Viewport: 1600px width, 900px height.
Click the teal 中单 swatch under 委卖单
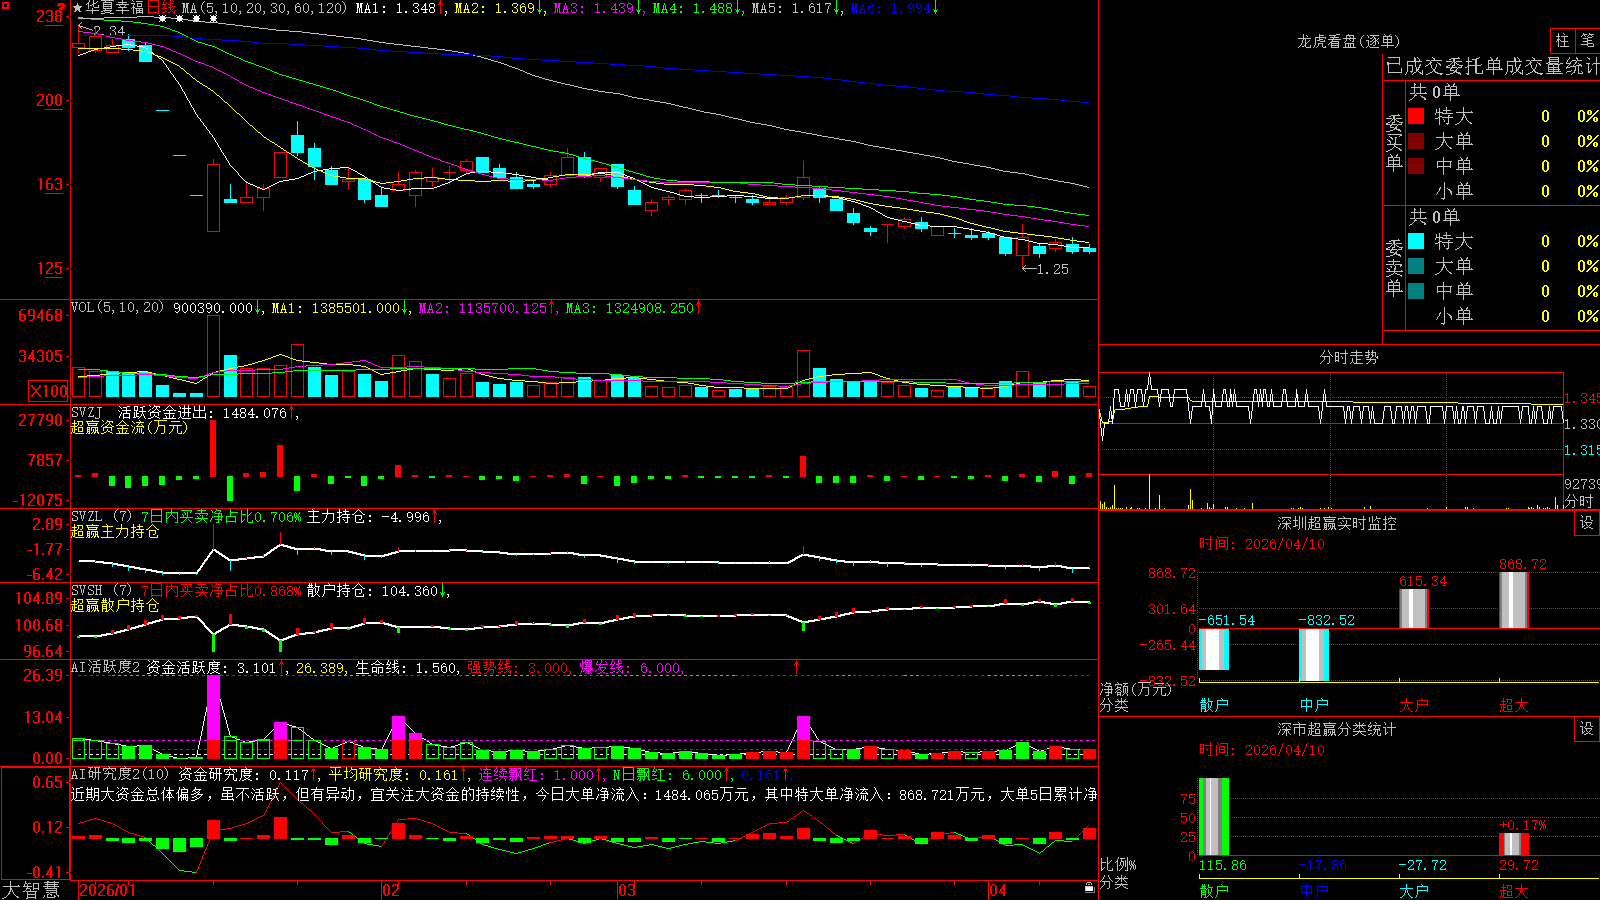[1416, 291]
